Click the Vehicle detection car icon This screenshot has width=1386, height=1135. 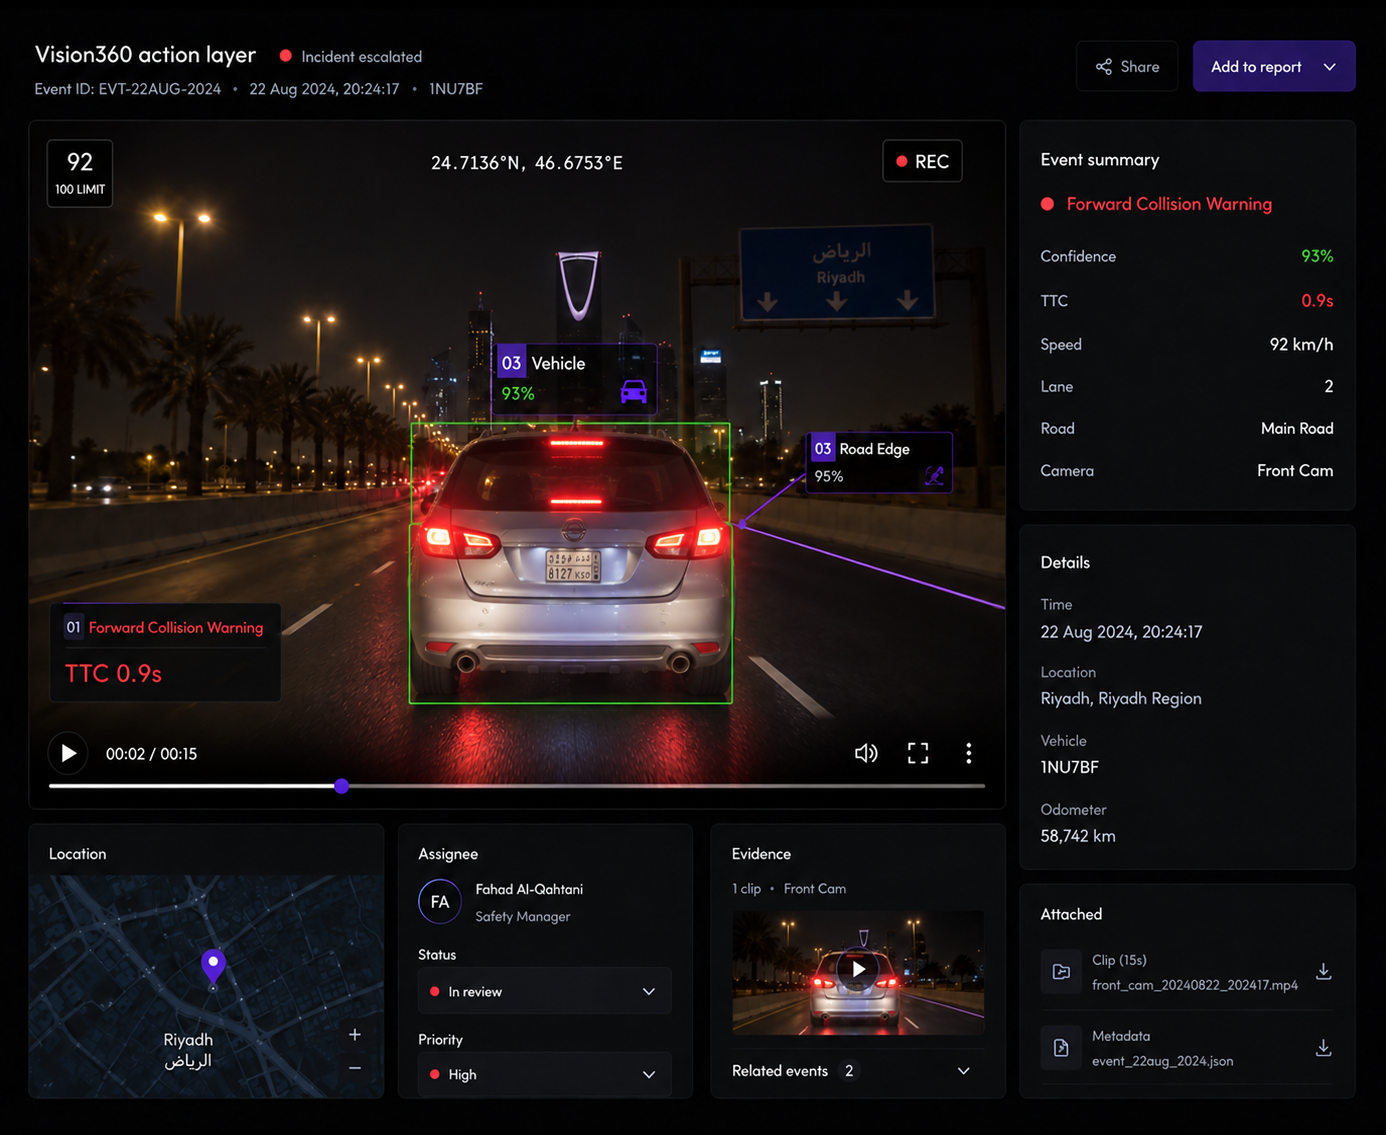click(634, 392)
